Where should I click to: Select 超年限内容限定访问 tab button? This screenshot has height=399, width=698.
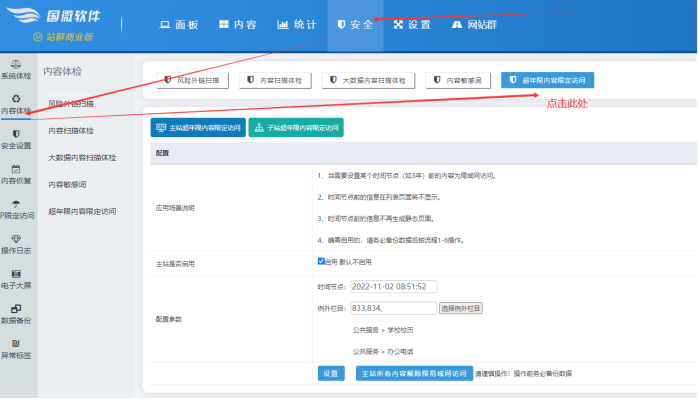(548, 80)
